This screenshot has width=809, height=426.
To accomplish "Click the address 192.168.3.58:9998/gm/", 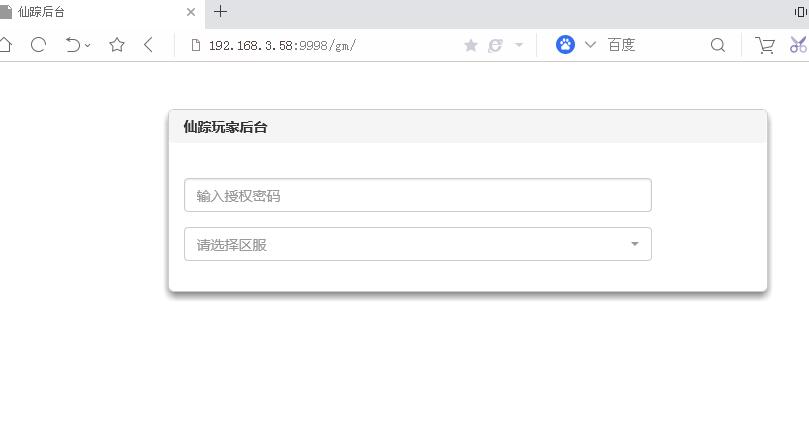I will [x=282, y=45].
